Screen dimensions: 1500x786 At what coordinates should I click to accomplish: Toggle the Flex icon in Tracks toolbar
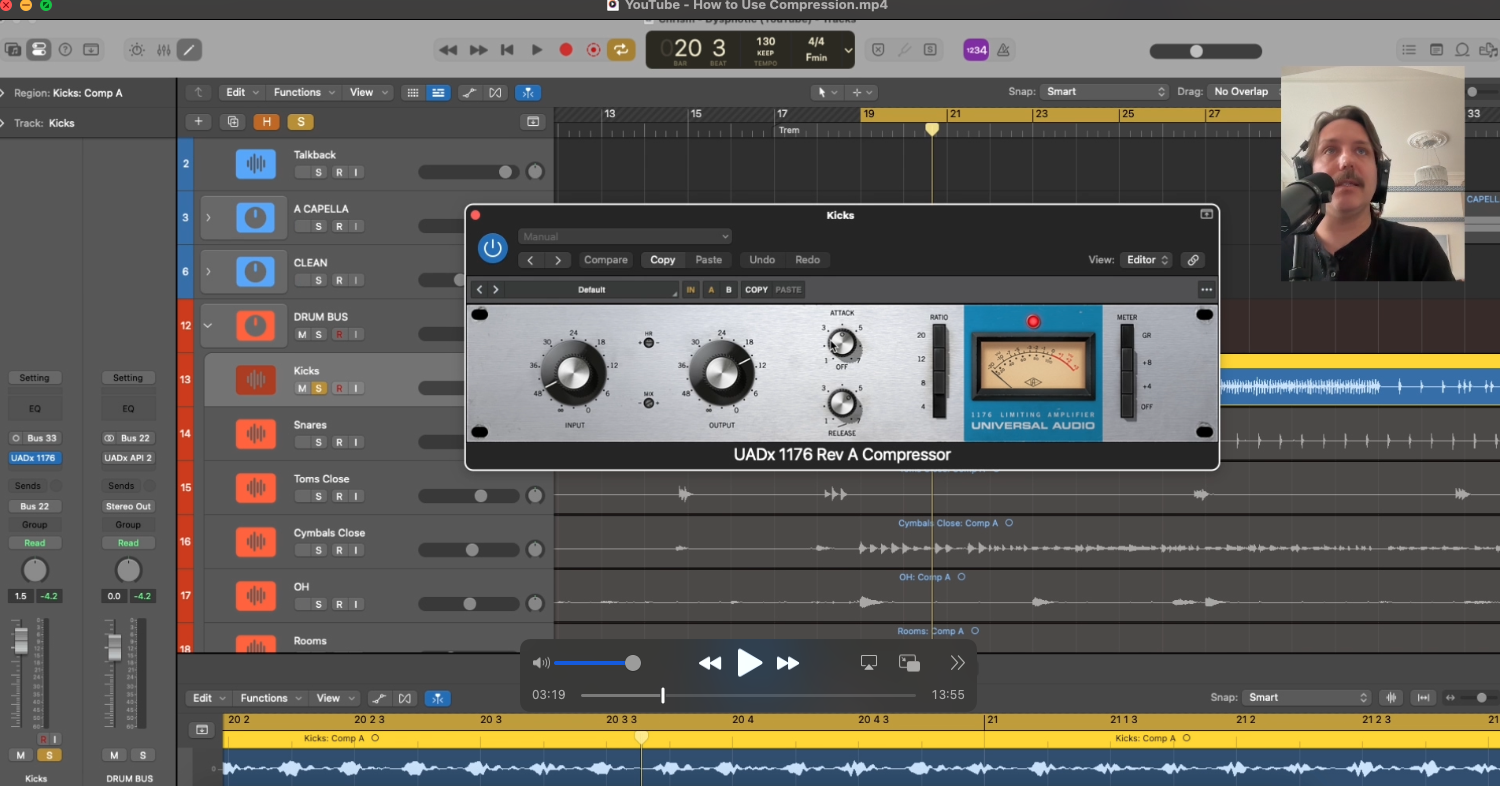(495, 92)
